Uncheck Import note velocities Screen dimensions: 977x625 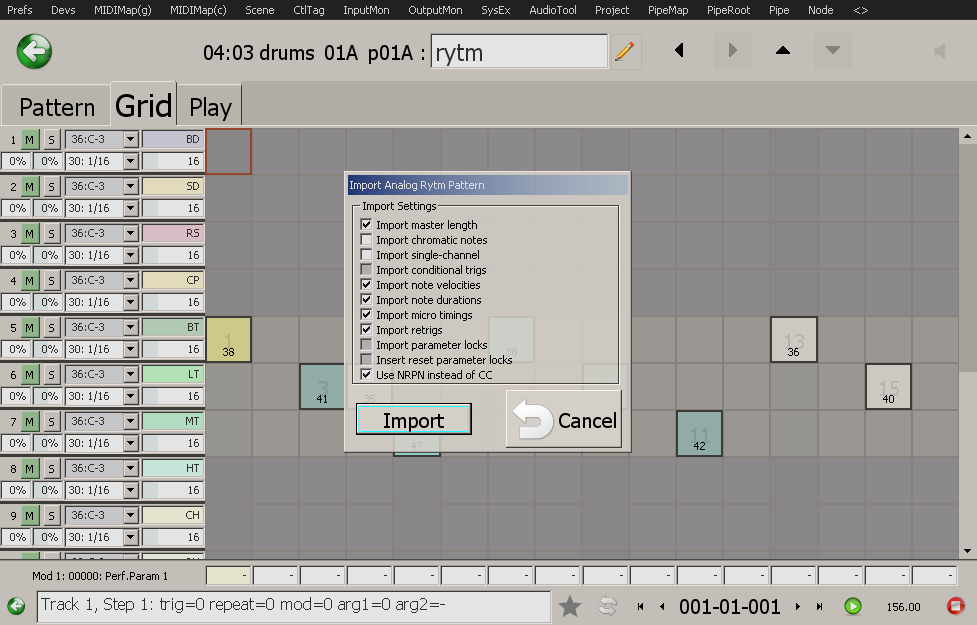[x=367, y=285]
